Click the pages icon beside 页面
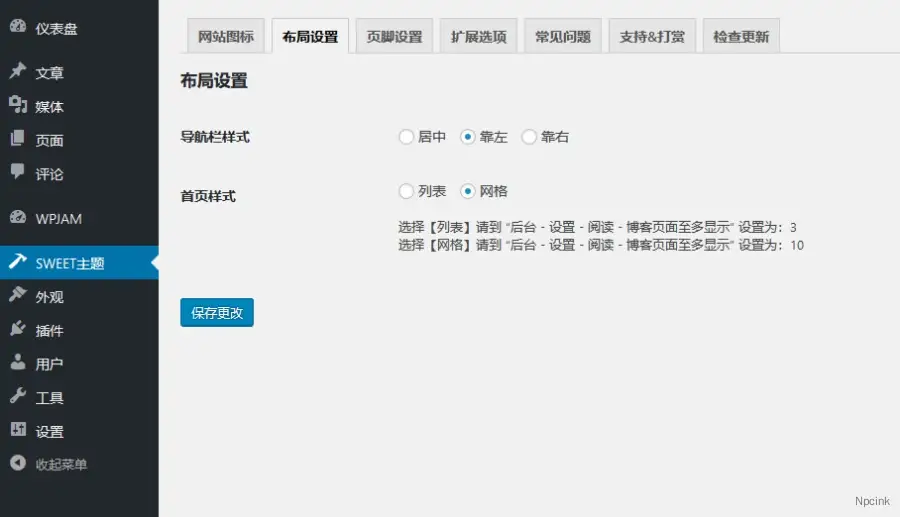The height and width of the screenshot is (517, 900). point(18,138)
